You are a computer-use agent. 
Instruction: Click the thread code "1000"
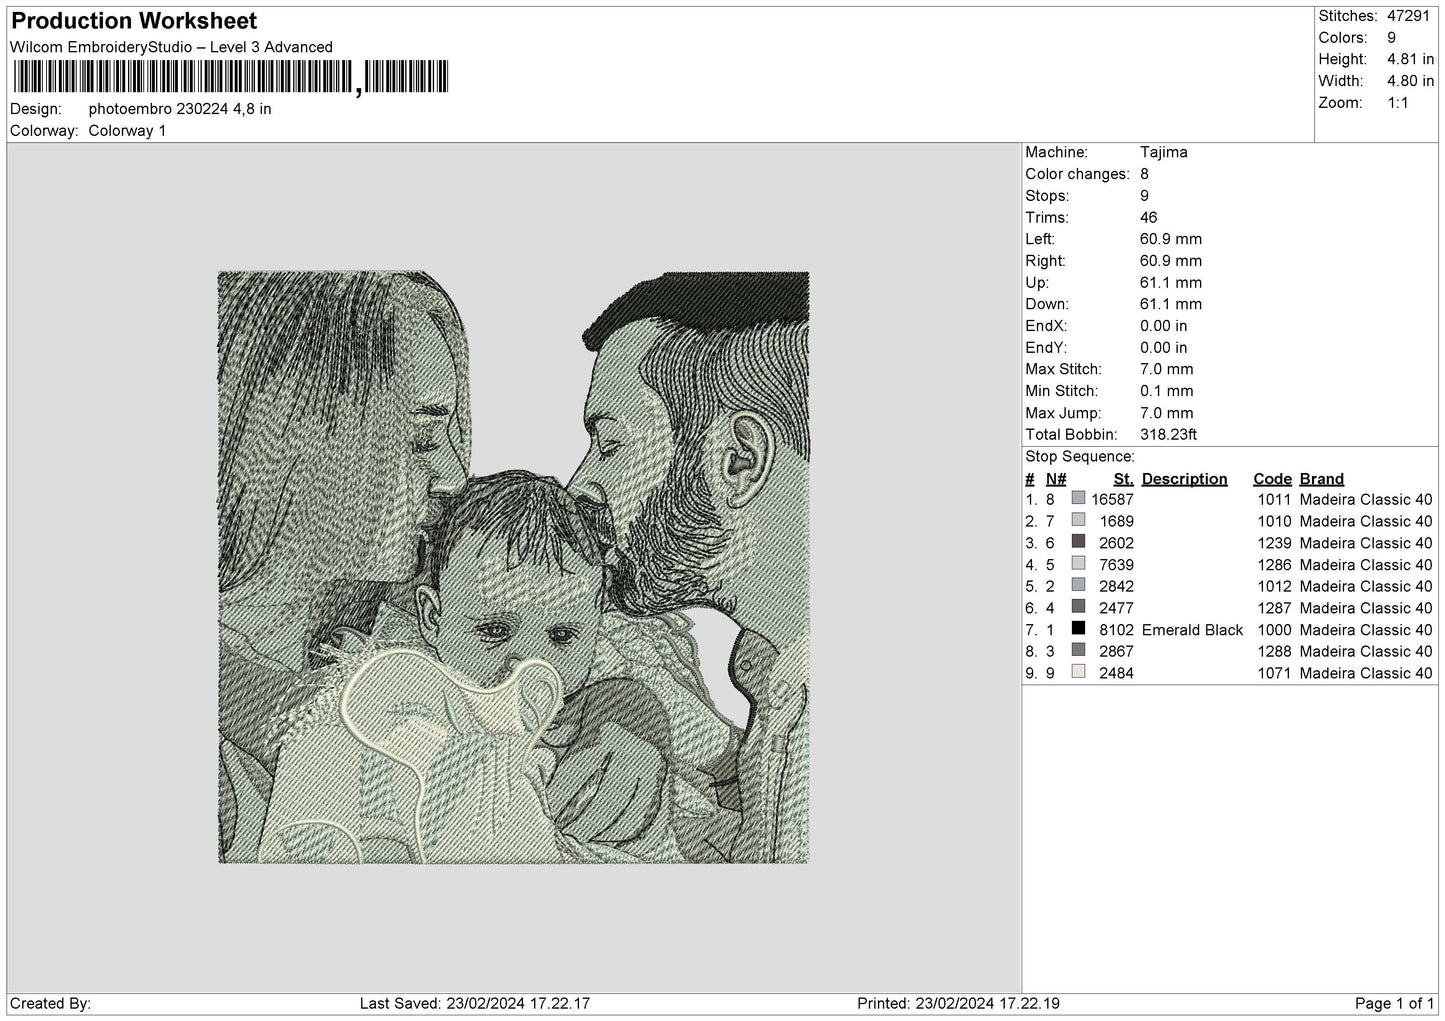(1274, 630)
